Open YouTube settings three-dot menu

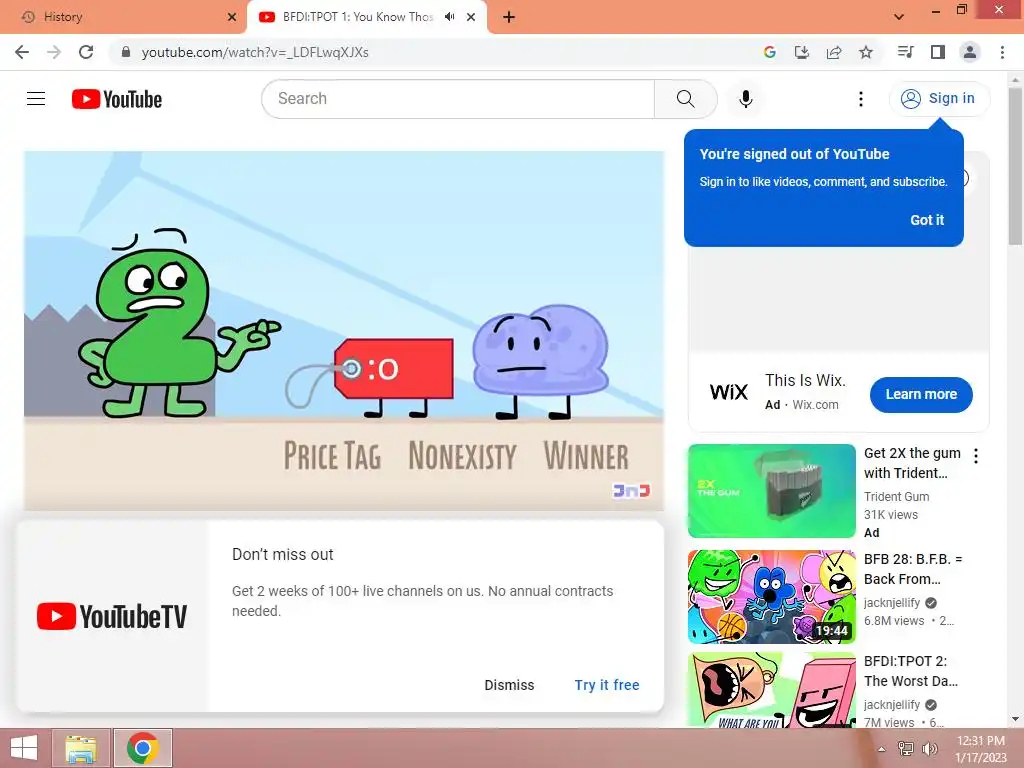tap(861, 99)
